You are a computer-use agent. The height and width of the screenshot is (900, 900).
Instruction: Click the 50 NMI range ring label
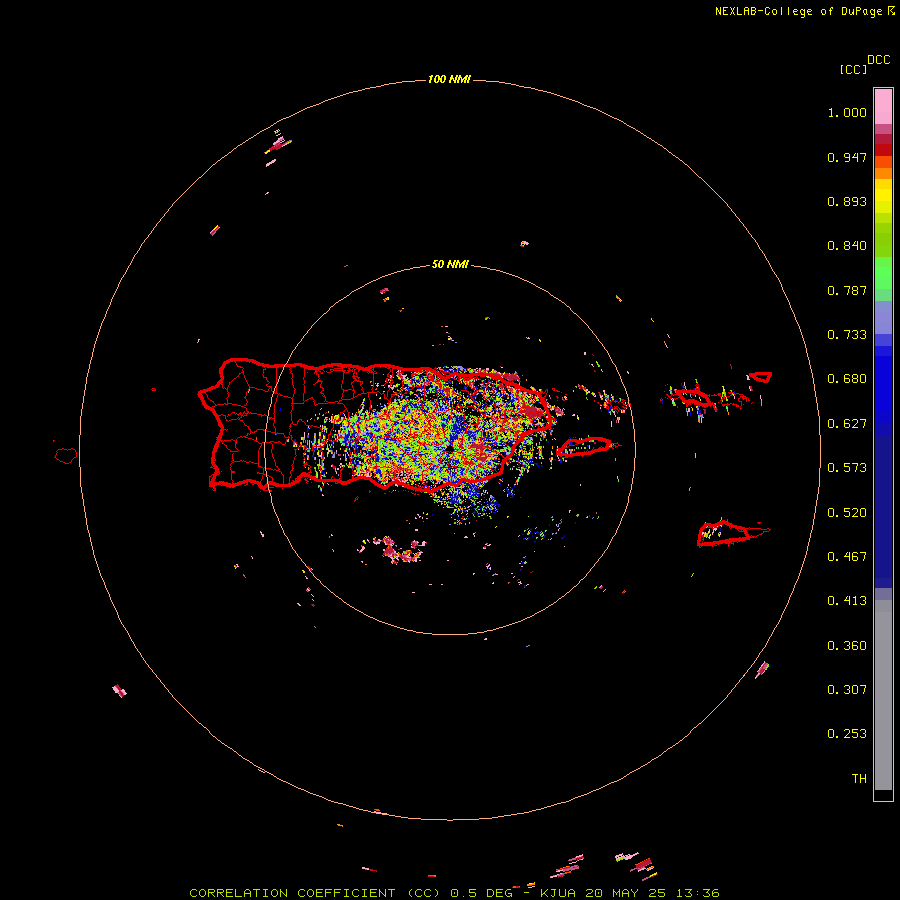click(450, 264)
